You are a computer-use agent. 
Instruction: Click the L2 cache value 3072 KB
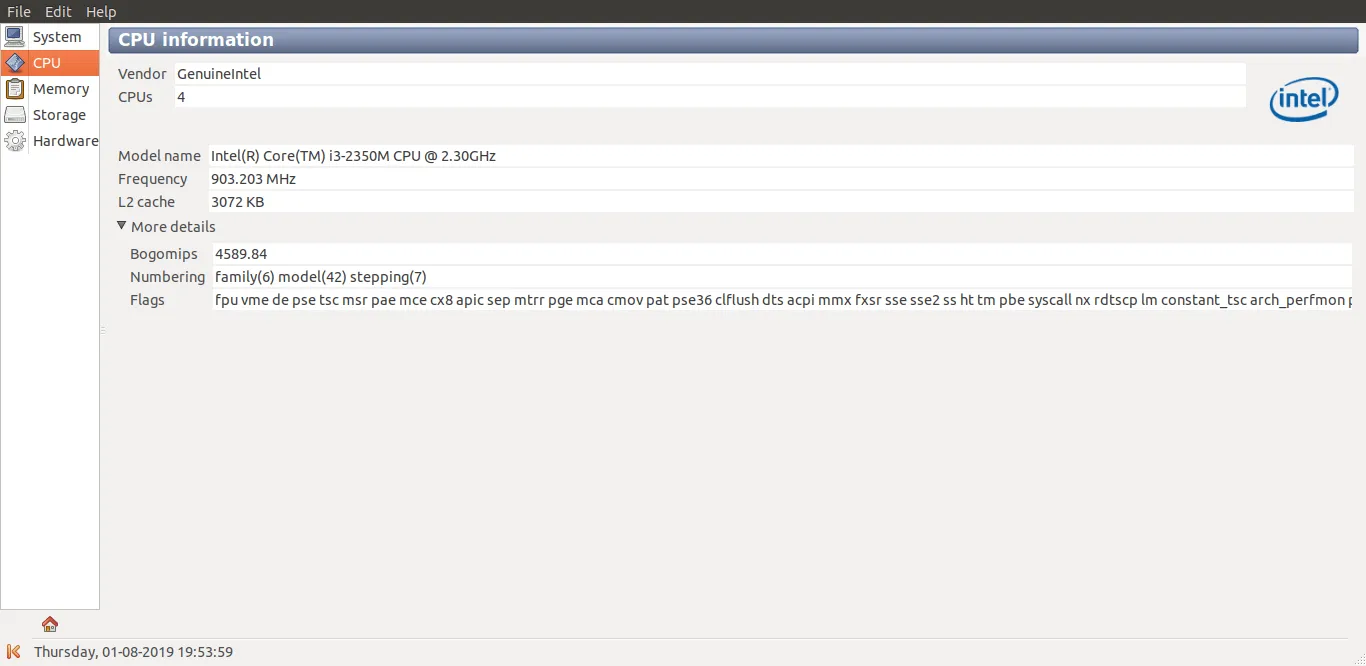(237, 202)
